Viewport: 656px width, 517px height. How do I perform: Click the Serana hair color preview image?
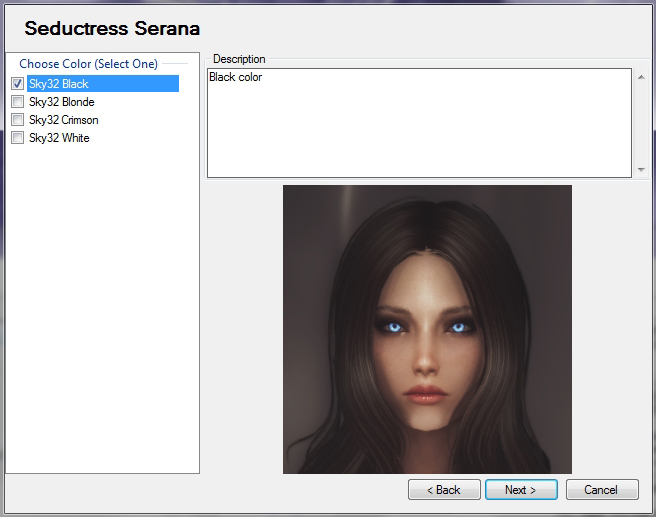click(427, 330)
